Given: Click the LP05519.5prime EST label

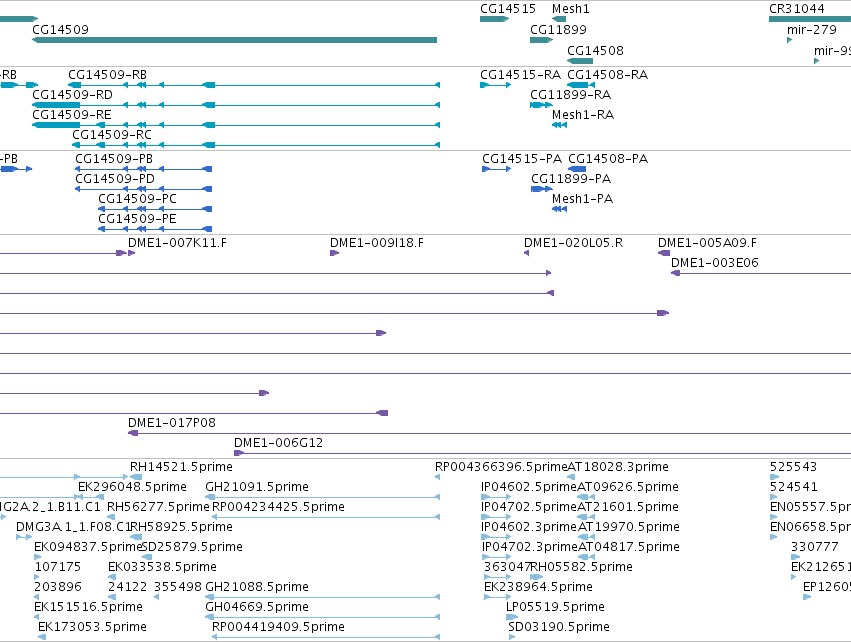Looking at the screenshot, I should [555, 607].
